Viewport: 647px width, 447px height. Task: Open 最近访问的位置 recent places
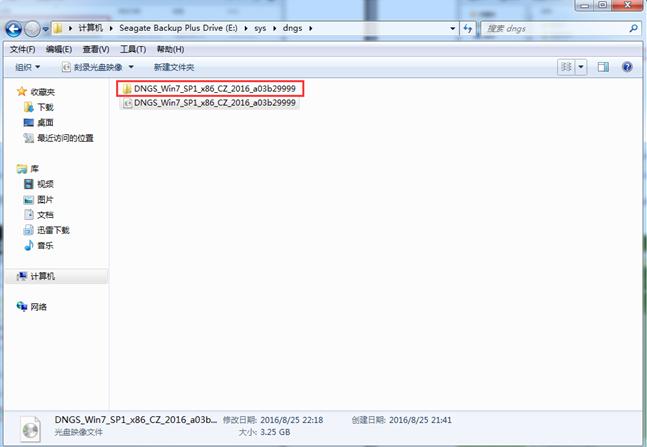pos(65,138)
